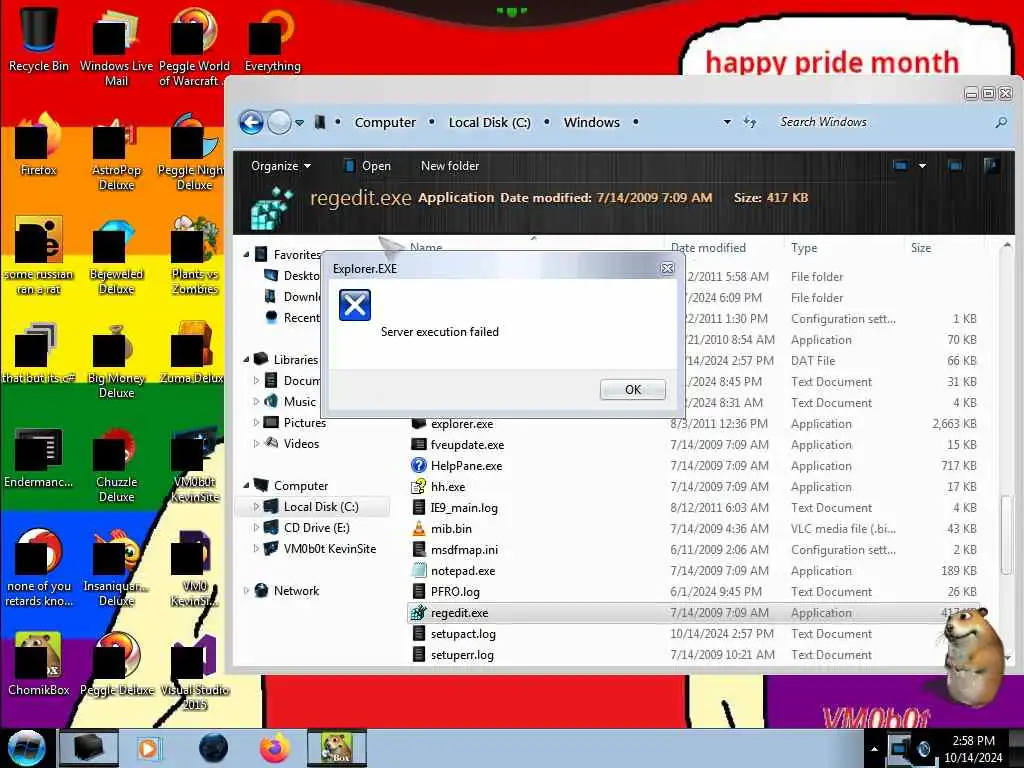Viewport: 1024px width, 768px height.
Task: Select the PFRO.log file
Action: (x=455, y=592)
